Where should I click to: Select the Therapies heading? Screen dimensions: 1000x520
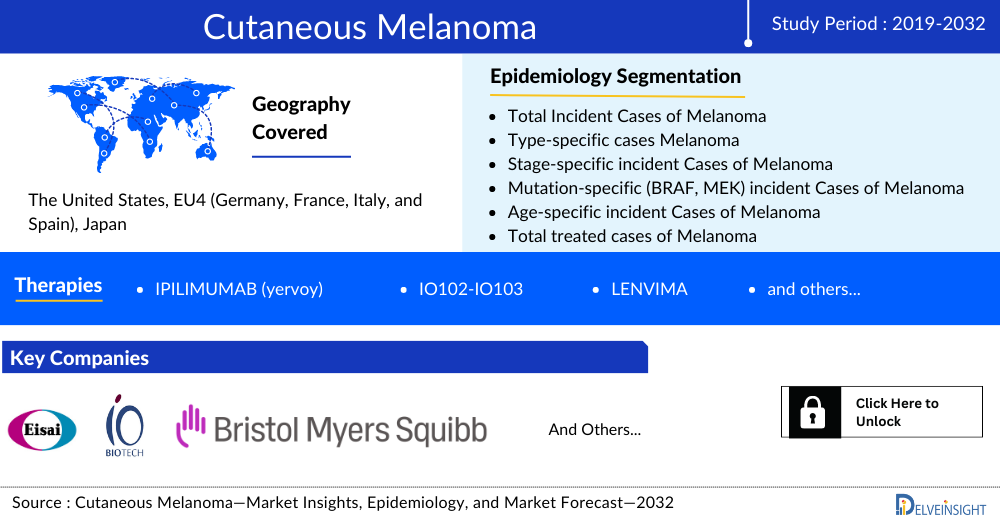(58, 286)
